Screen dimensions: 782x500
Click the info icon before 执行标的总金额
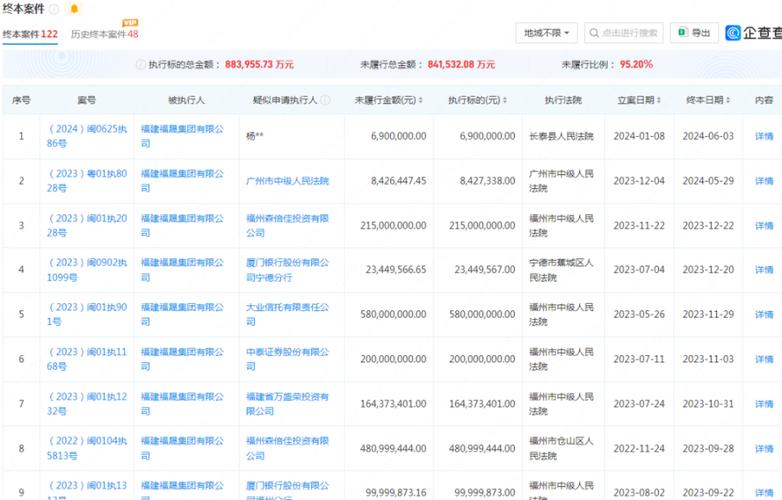pos(141,64)
